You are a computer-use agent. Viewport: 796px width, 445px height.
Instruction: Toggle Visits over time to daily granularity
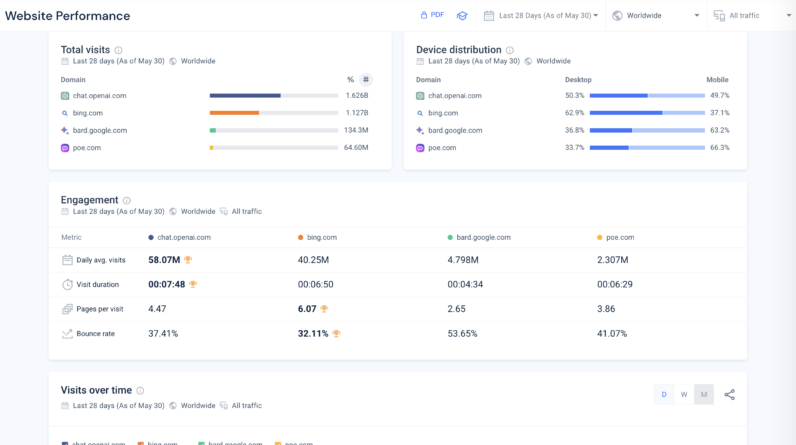point(663,395)
